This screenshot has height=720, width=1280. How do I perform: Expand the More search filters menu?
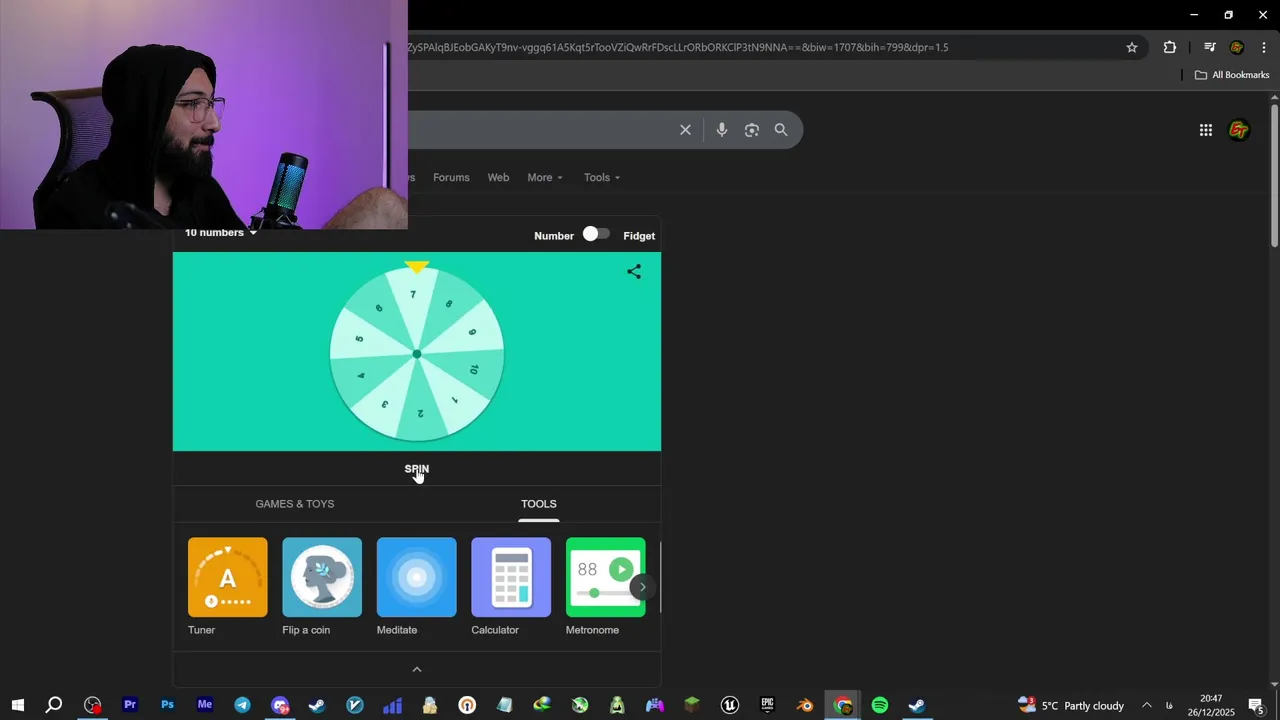tap(545, 177)
